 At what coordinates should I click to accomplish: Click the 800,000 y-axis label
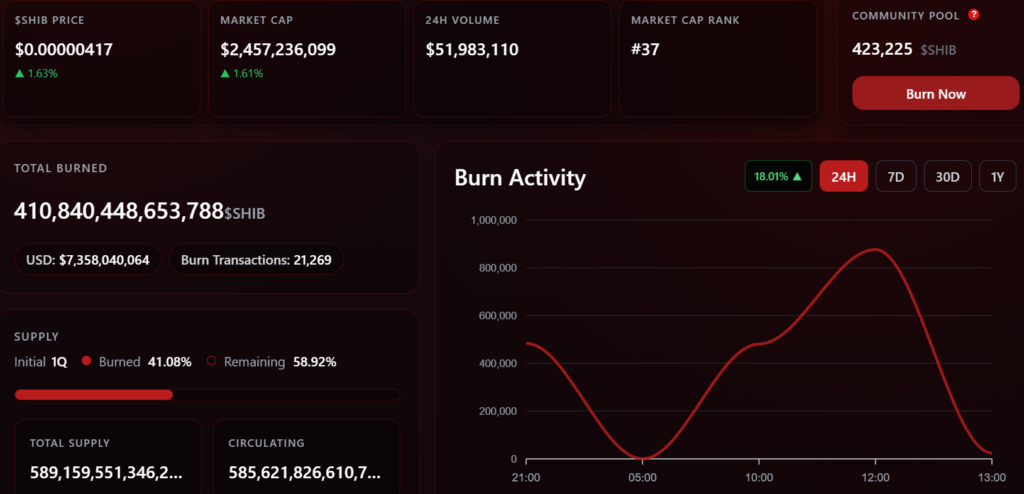498,268
